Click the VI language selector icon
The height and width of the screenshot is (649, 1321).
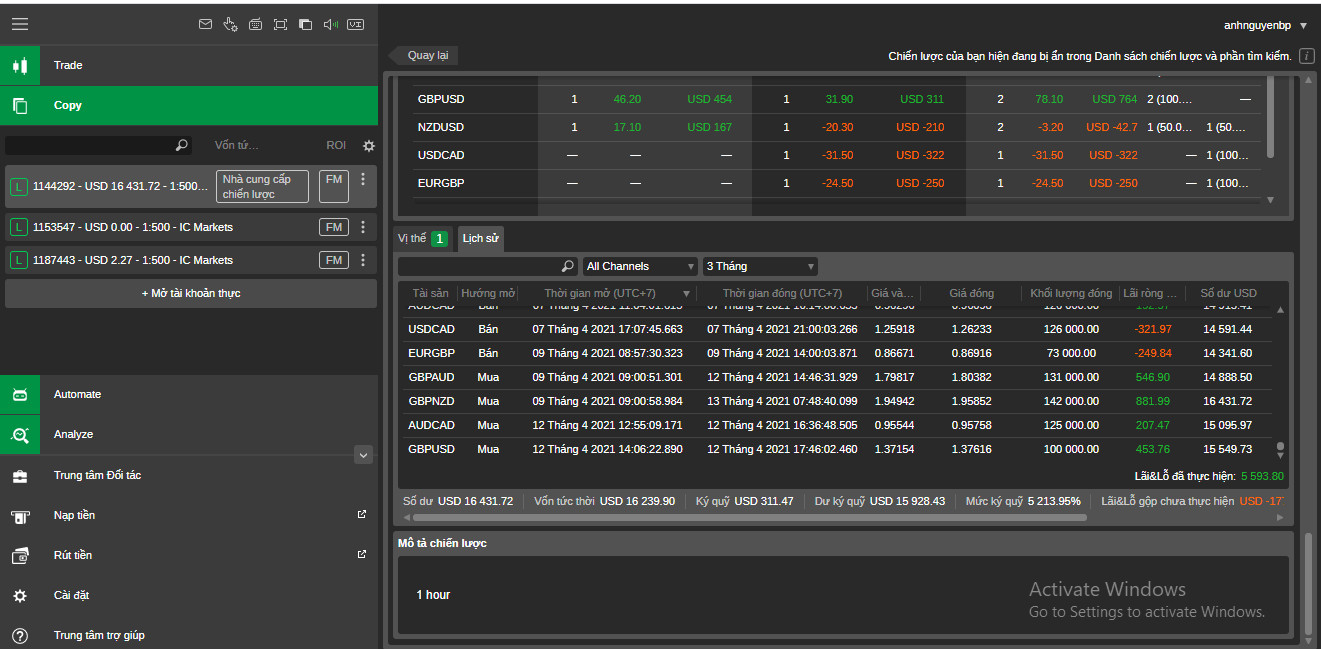coord(355,24)
